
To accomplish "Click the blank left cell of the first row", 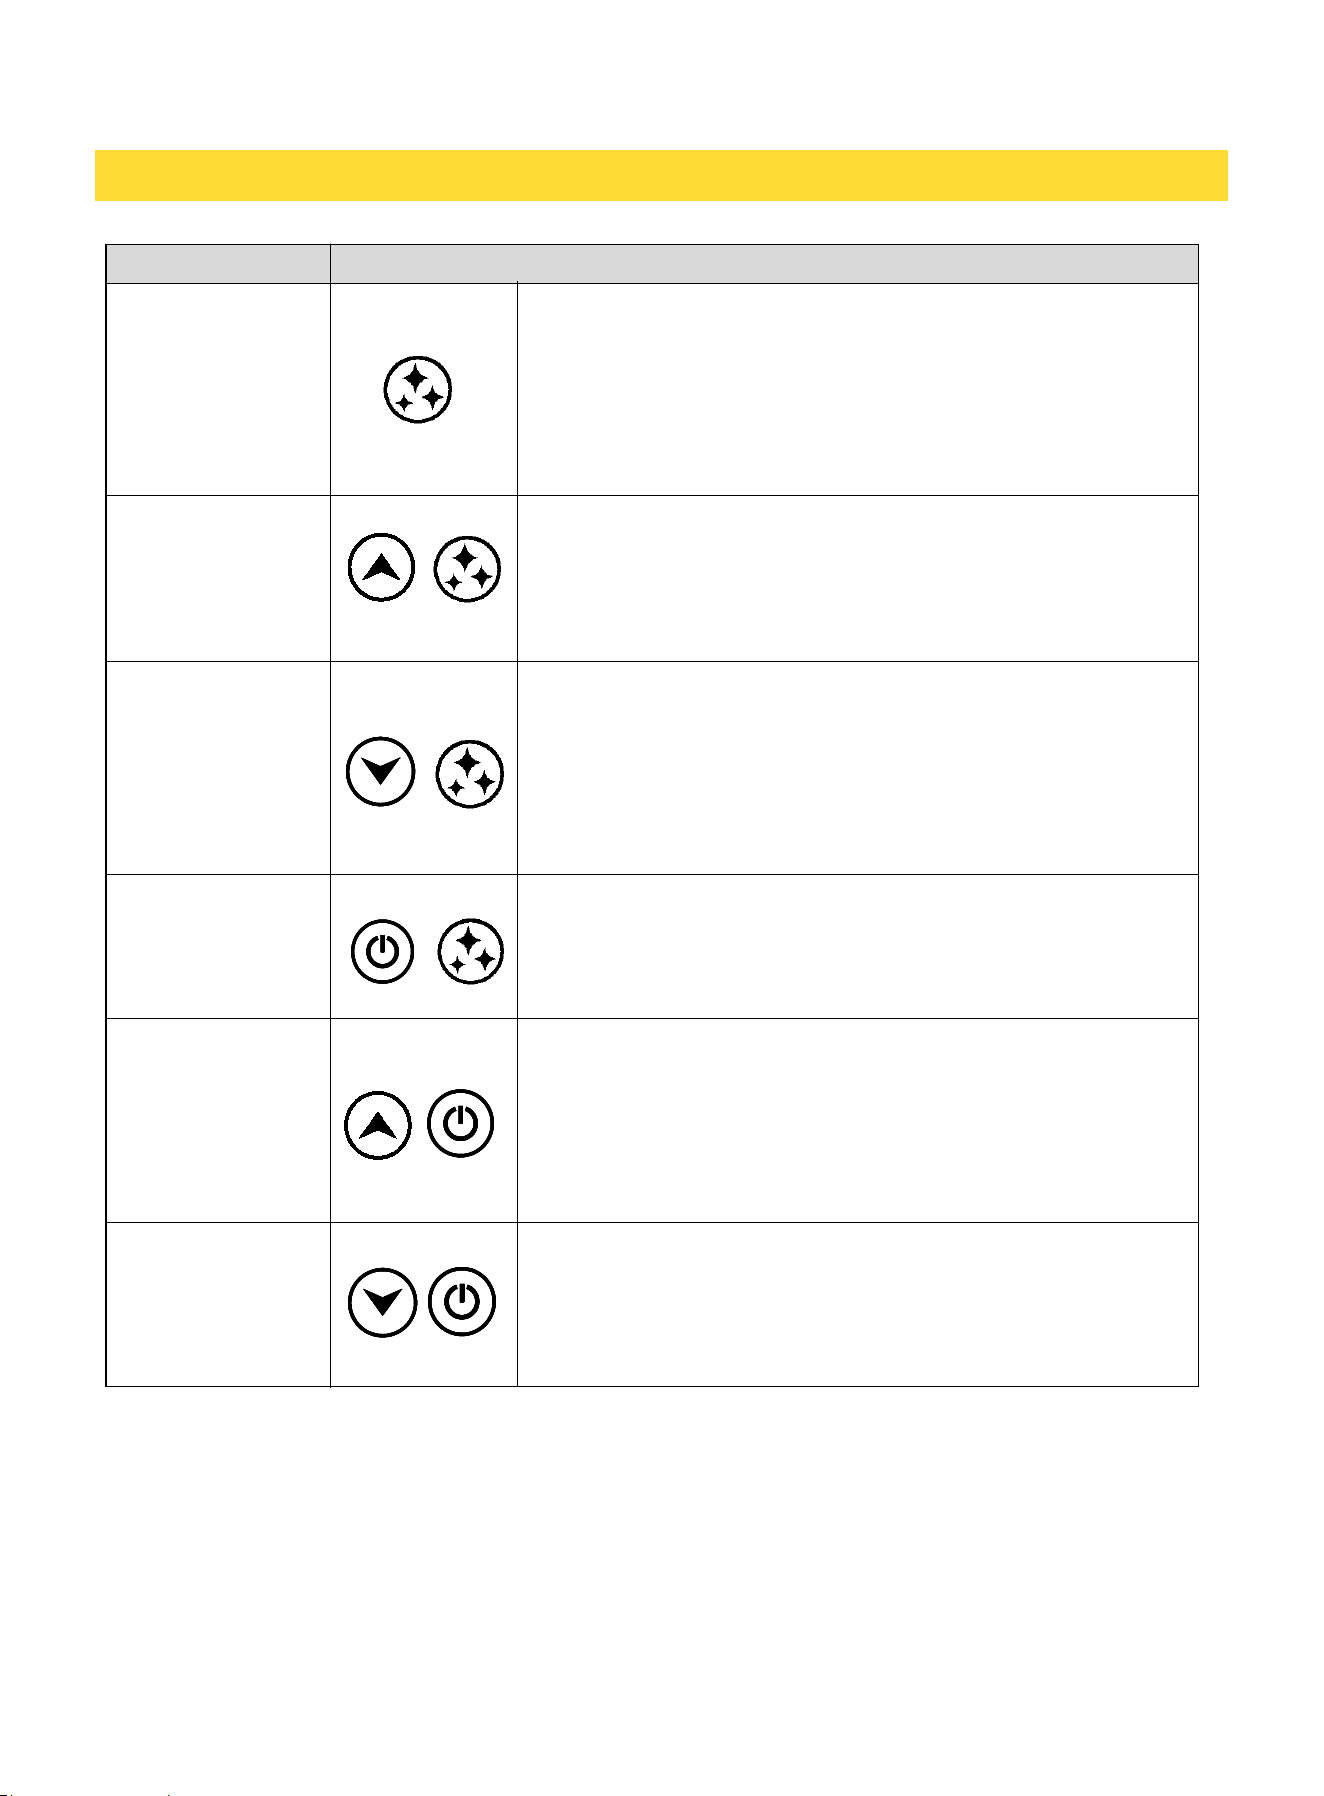I will (x=218, y=390).
